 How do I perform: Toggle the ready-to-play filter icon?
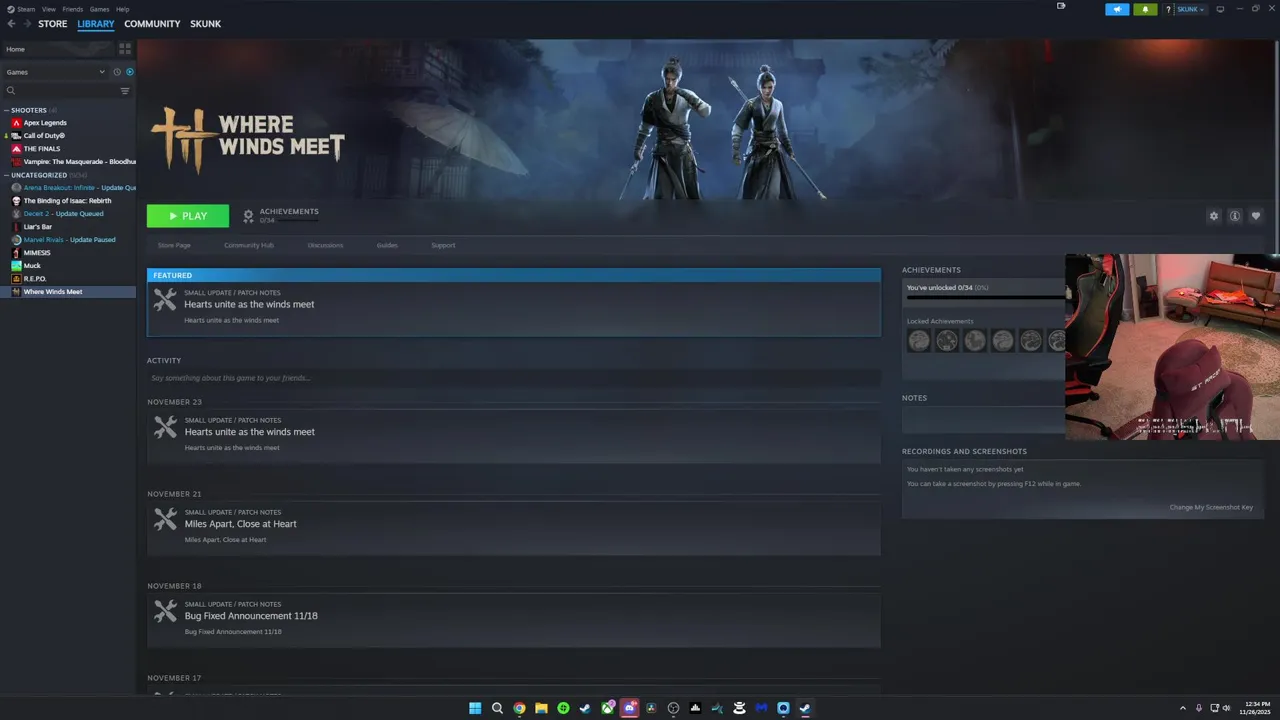pos(130,72)
